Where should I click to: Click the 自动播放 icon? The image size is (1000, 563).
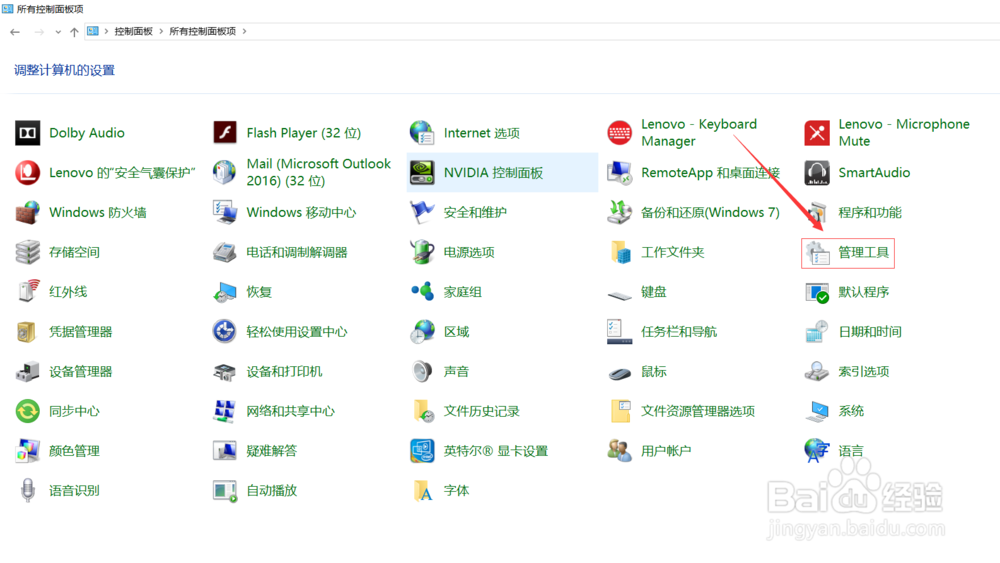(x=224, y=491)
